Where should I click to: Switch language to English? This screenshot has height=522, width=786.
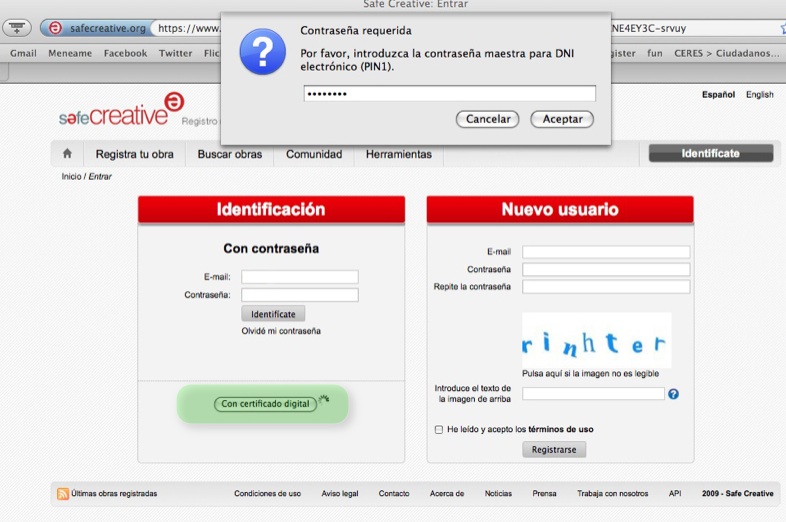click(x=759, y=95)
